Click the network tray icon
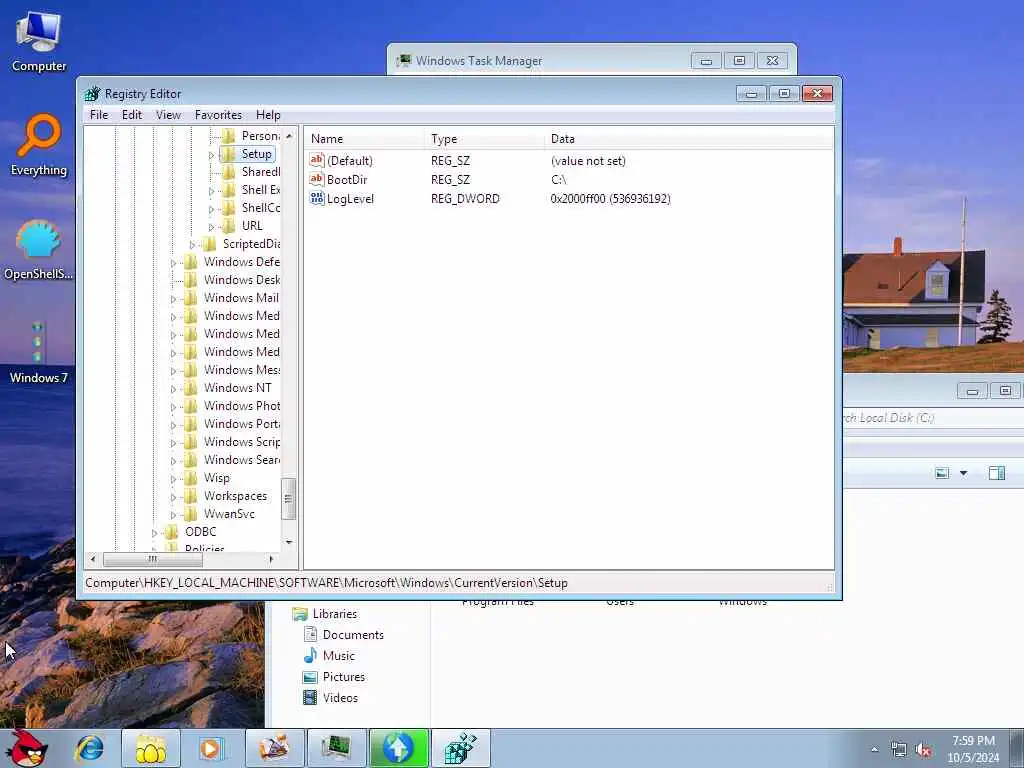Image resolution: width=1024 pixels, height=768 pixels. click(899, 750)
